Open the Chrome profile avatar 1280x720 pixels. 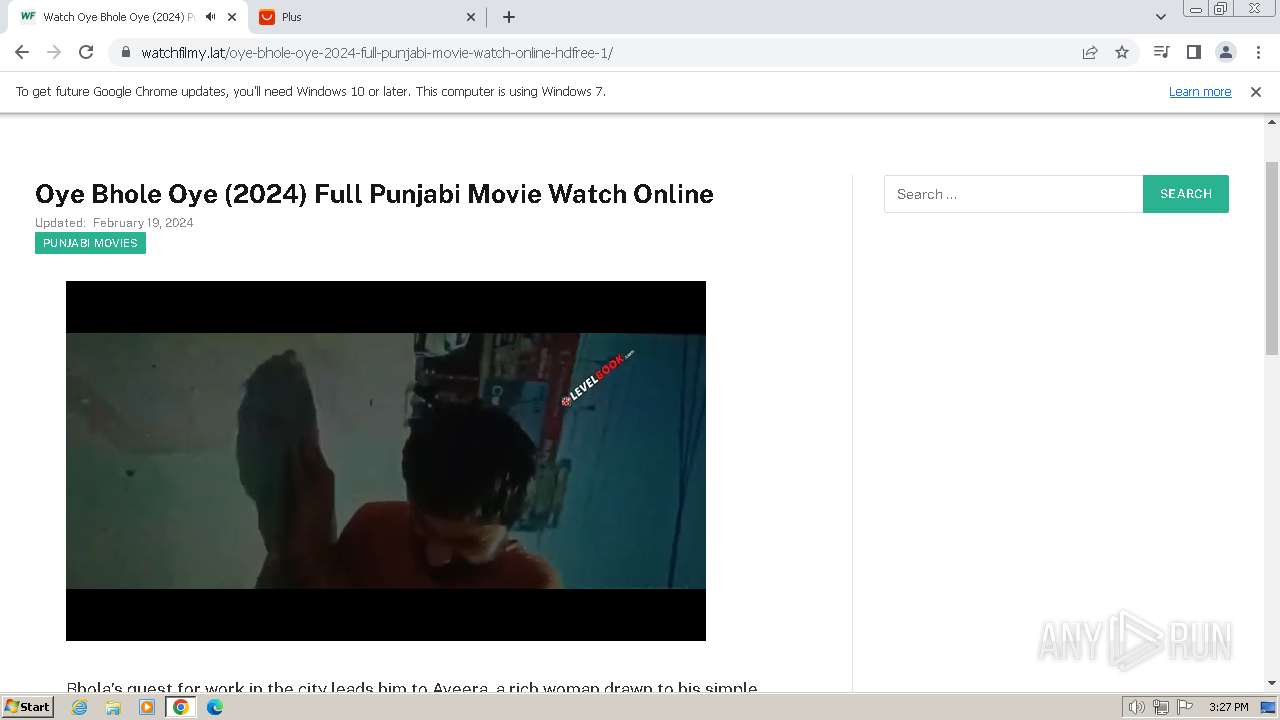(x=1226, y=52)
